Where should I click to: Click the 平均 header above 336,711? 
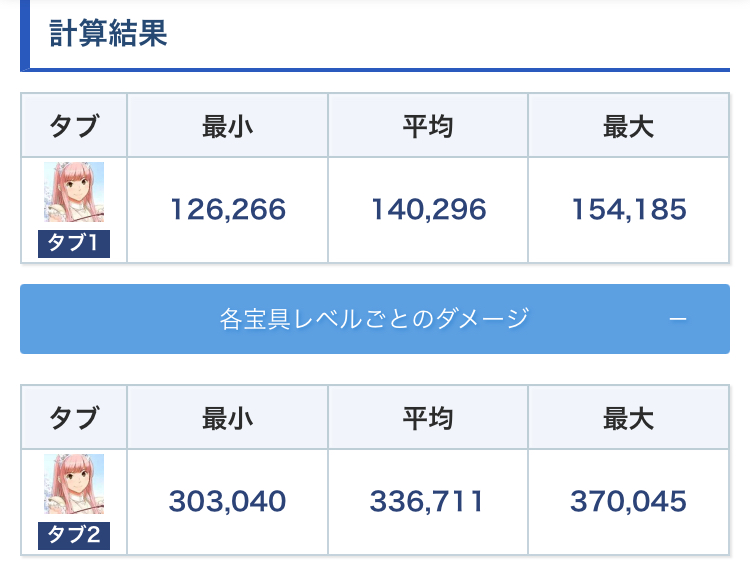(427, 418)
